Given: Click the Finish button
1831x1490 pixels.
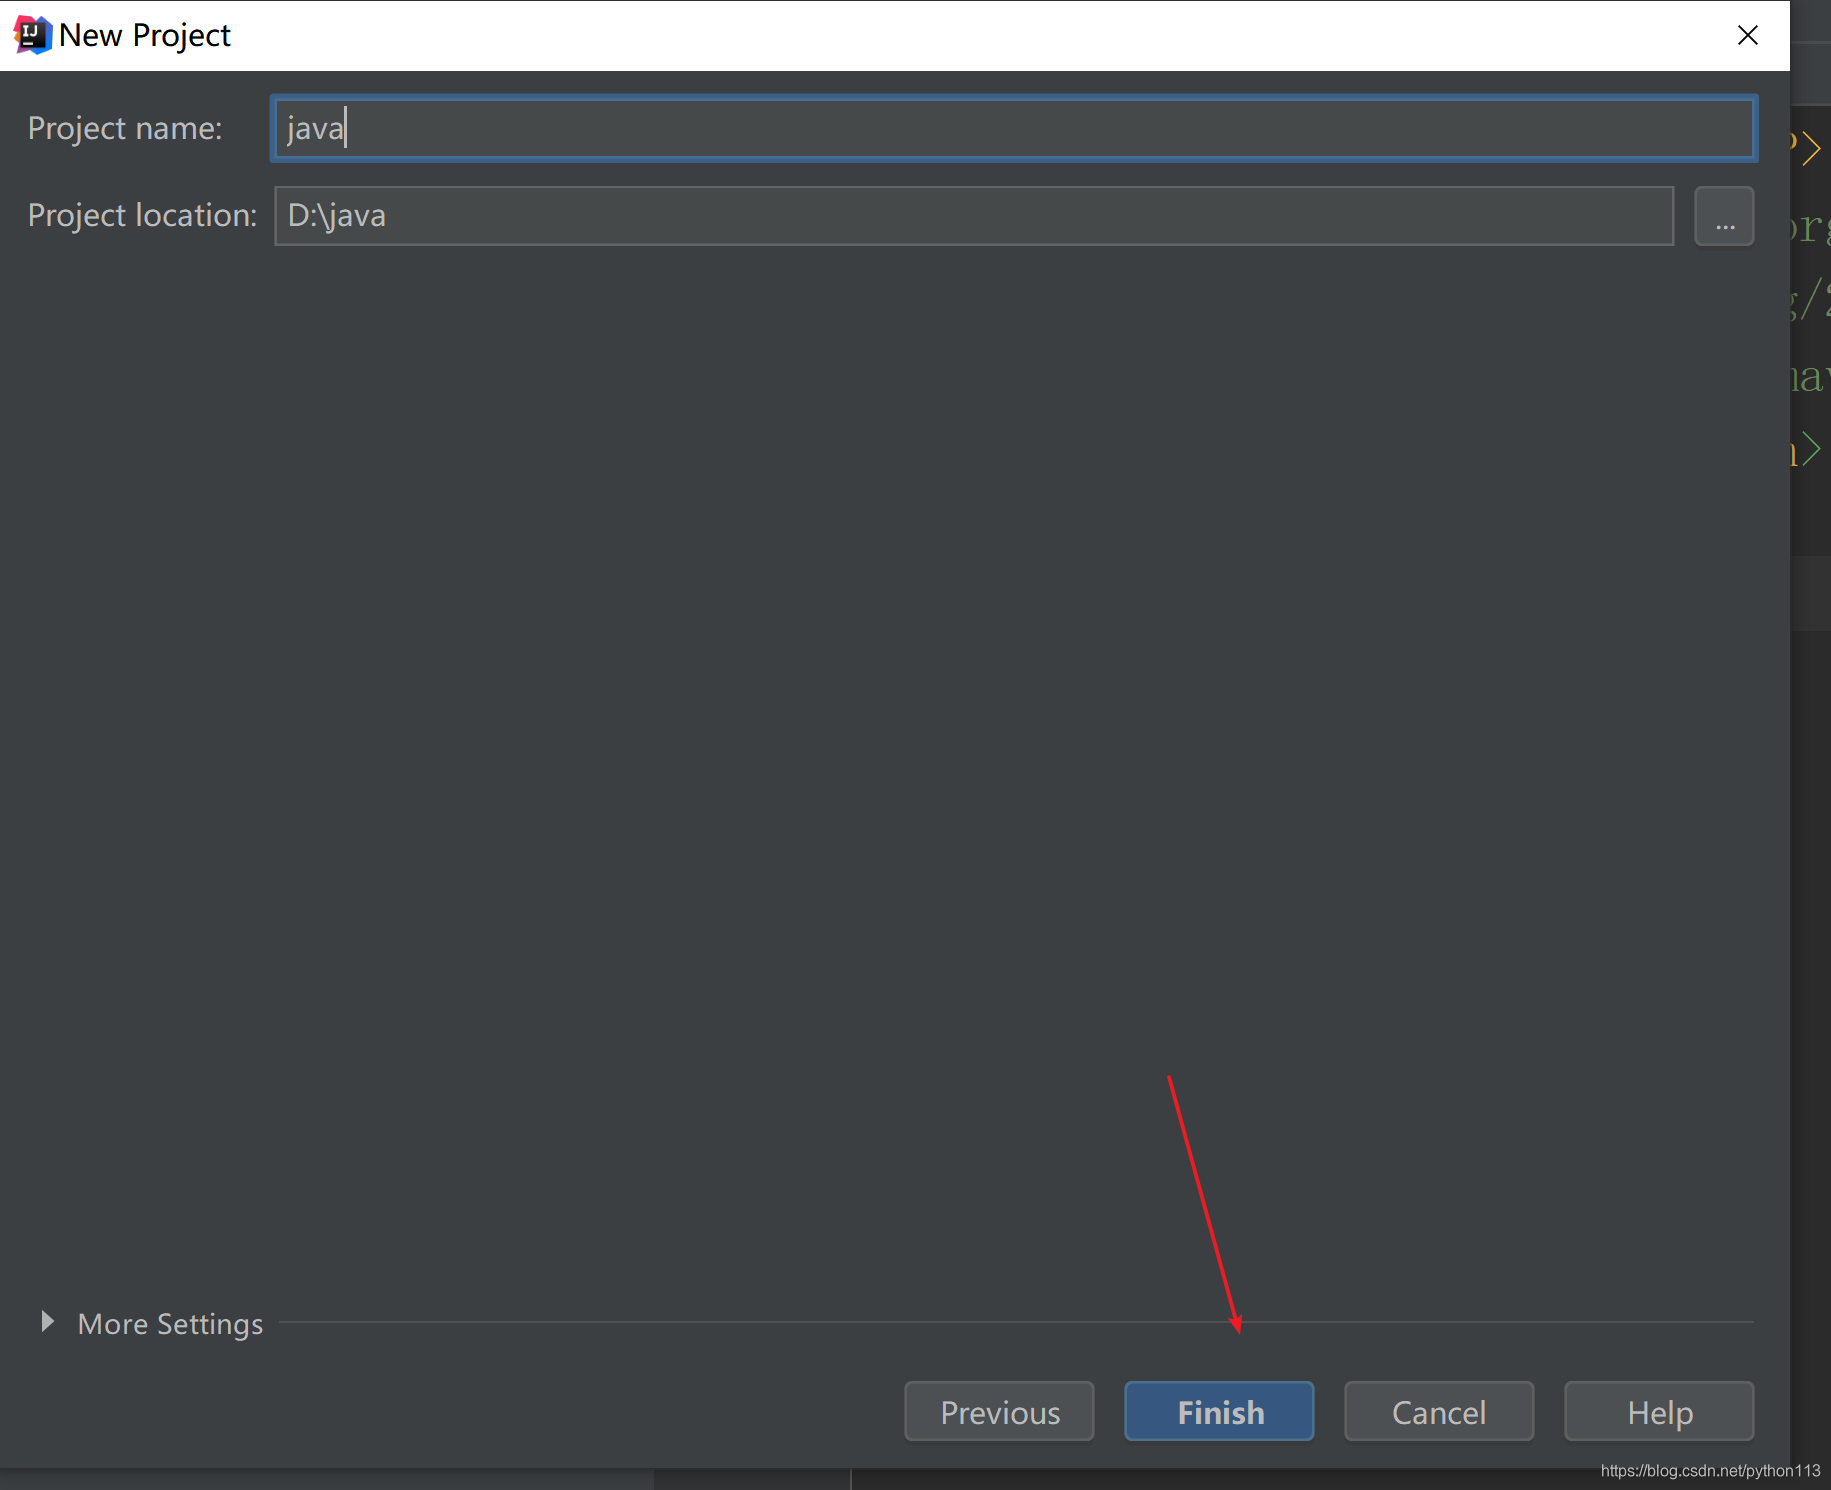Looking at the screenshot, I should [x=1219, y=1411].
